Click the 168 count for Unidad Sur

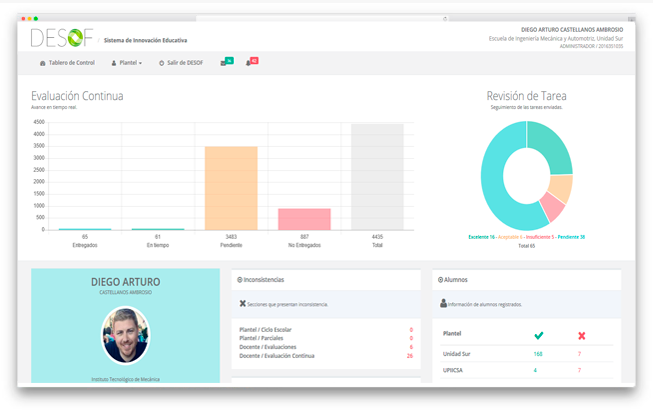pyautogui.click(x=538, y=354)
